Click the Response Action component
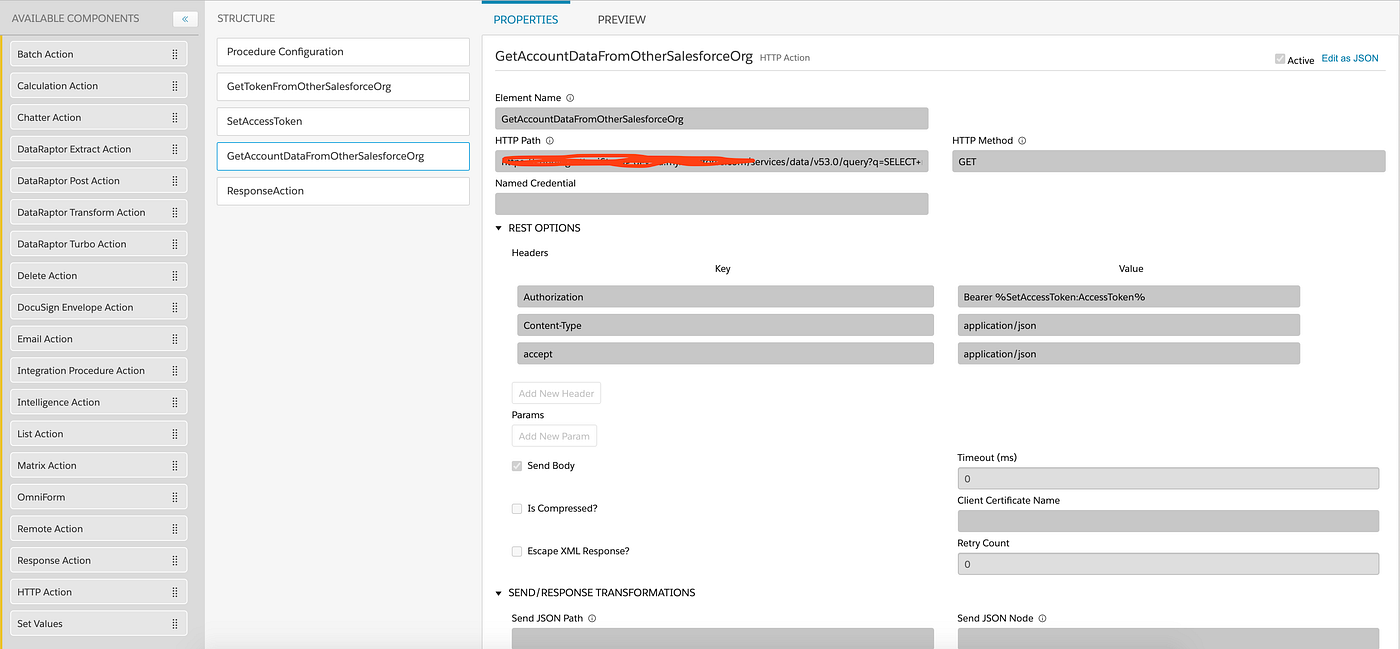The width and height of the screenshot is (1400, 649). pyautogui.click(x=98, y=560)
